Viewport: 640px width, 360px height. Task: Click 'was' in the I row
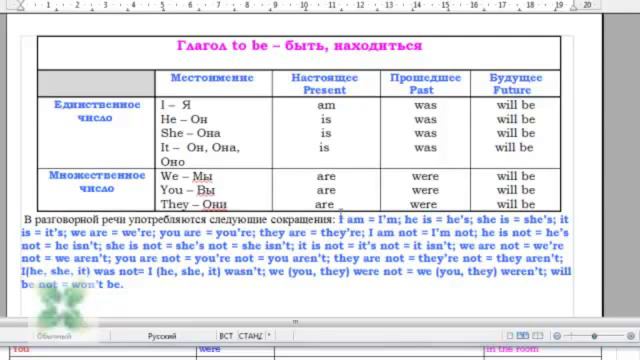[425, 106]
